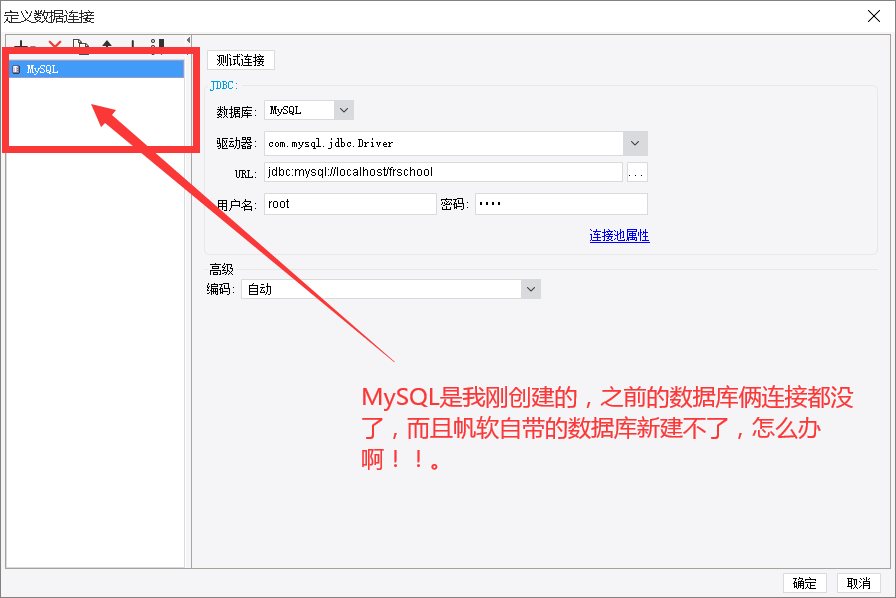Click the 测试连接 test connection button
This screenshot has height=598, width=896.
tap(241, 60)
